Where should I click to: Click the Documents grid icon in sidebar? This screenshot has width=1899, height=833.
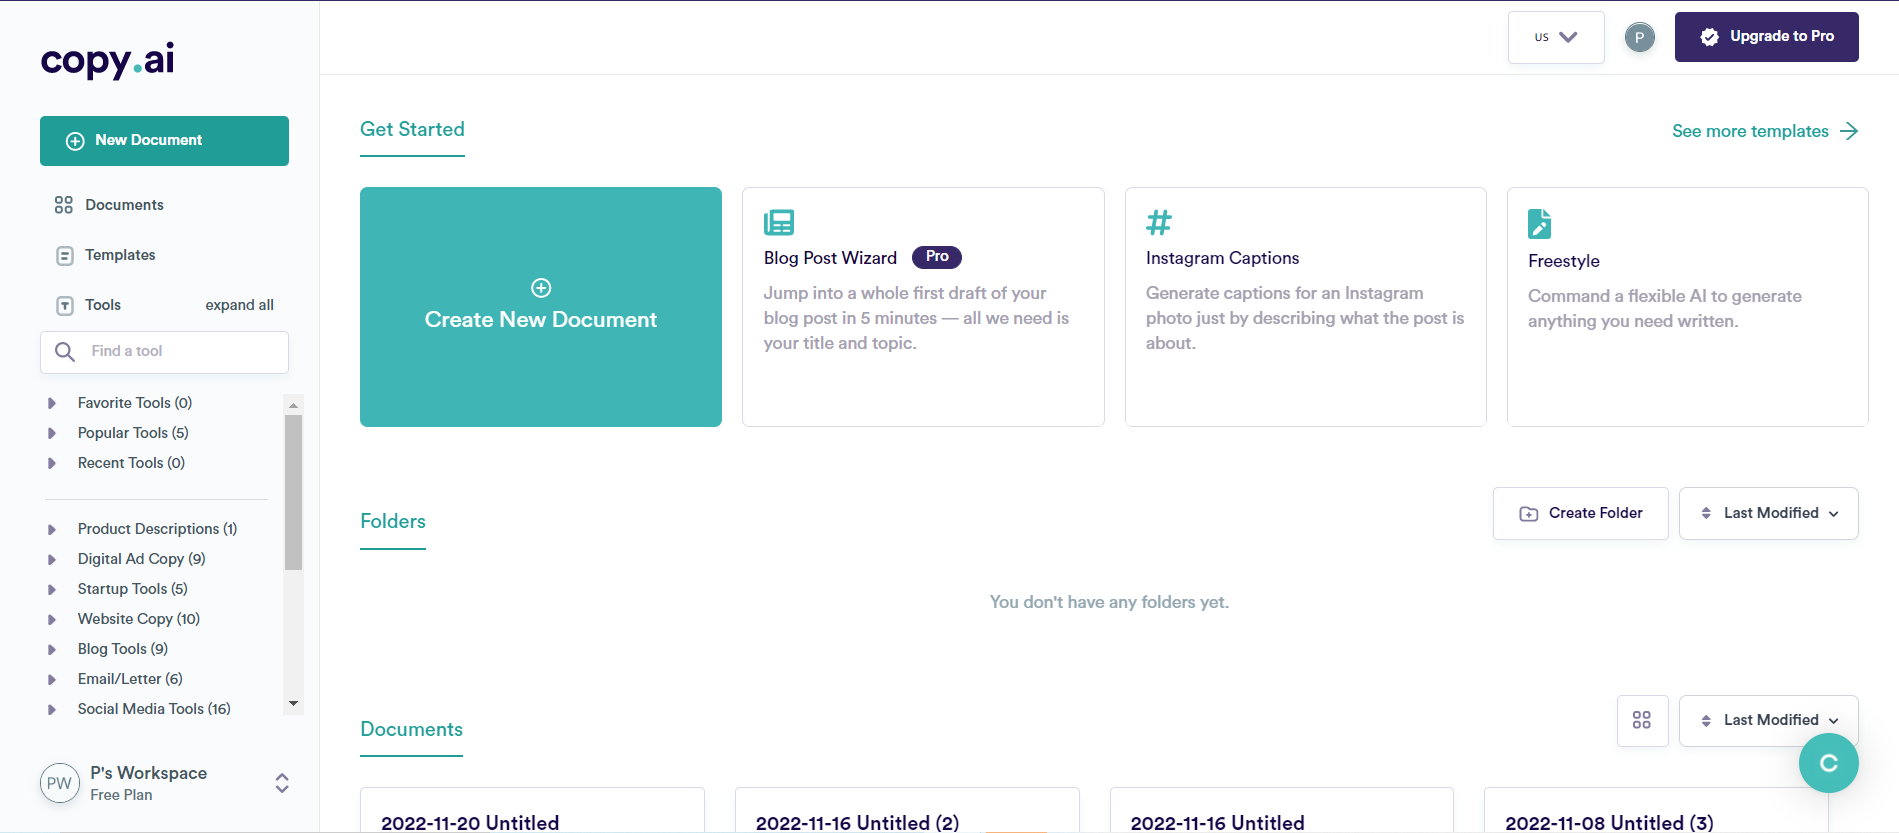coord(64,205)
